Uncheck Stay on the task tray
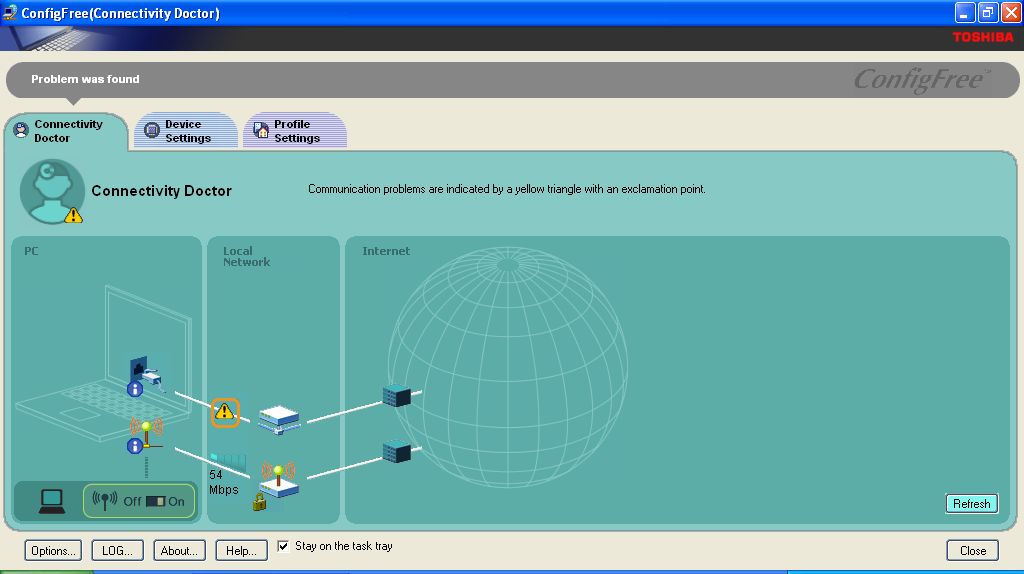Screen dimensions: 1024x574 [x=283, y=546]
